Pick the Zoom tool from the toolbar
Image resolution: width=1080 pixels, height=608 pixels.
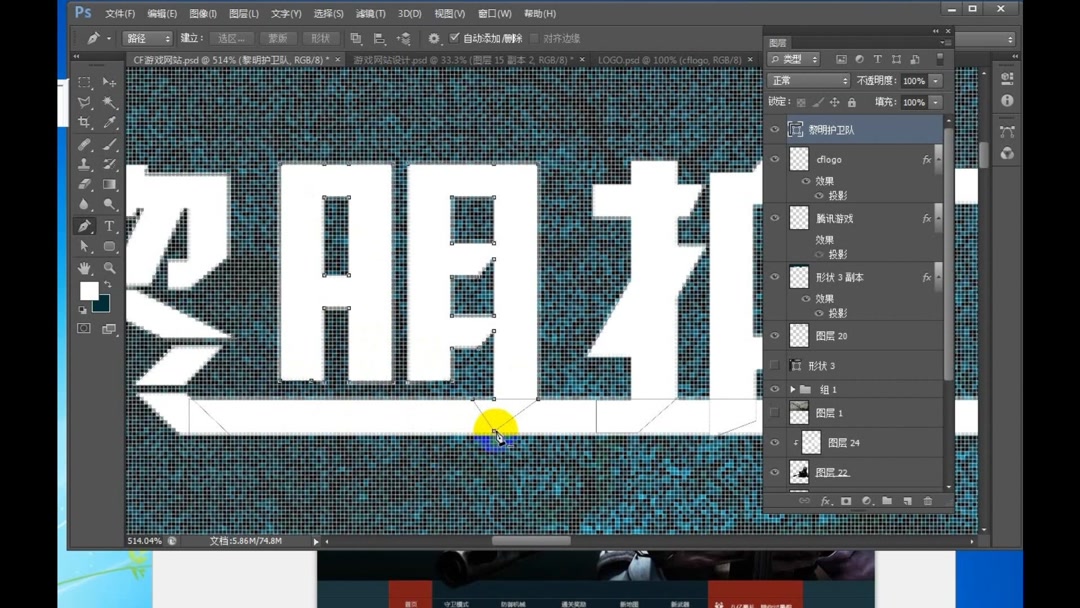(108, 267)
